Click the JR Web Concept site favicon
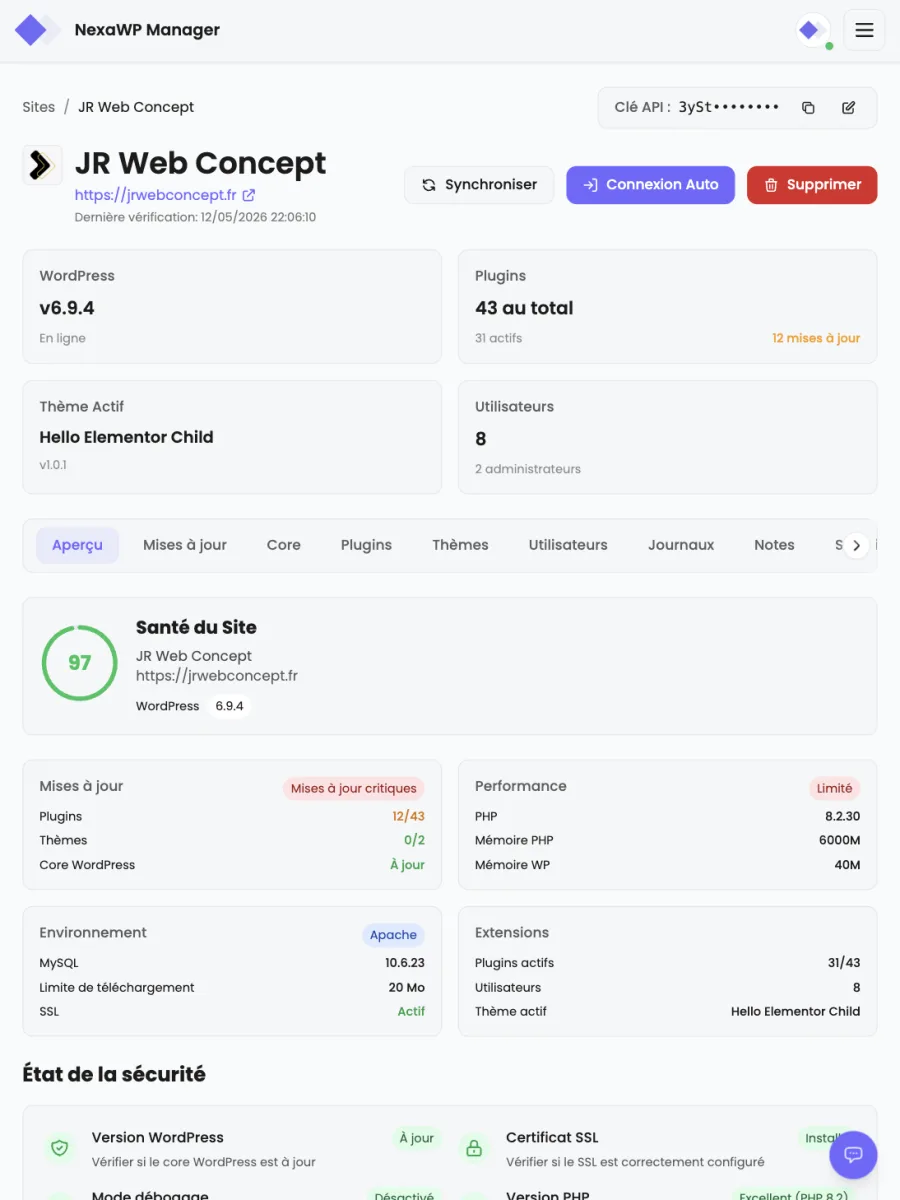Image resolution: width=900 pixels, height=1200 pixels. [42, 165]
